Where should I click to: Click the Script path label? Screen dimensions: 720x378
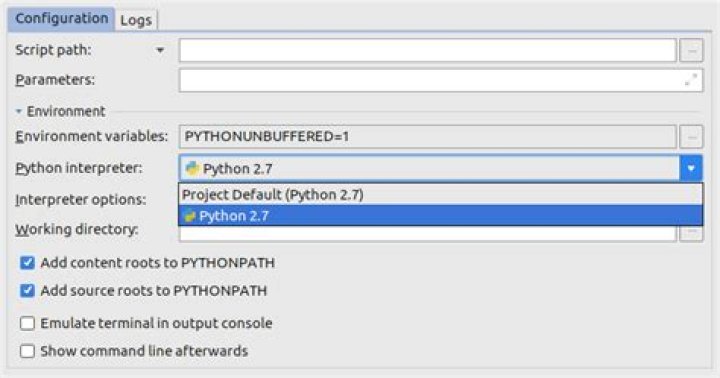tap(53, 50)
